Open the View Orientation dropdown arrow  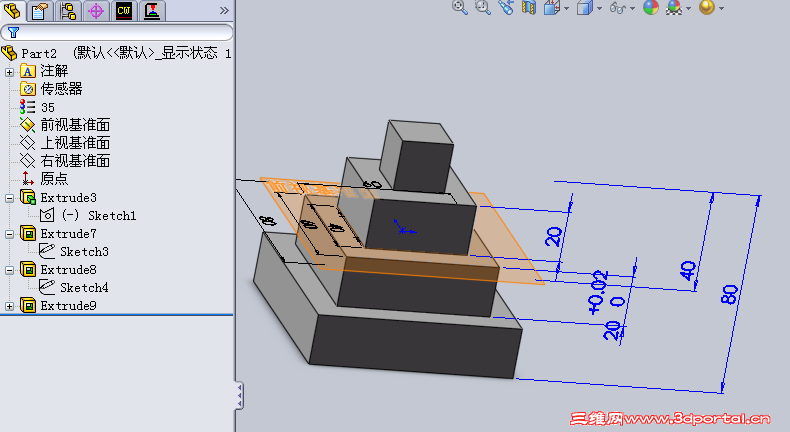coord(566,8)
